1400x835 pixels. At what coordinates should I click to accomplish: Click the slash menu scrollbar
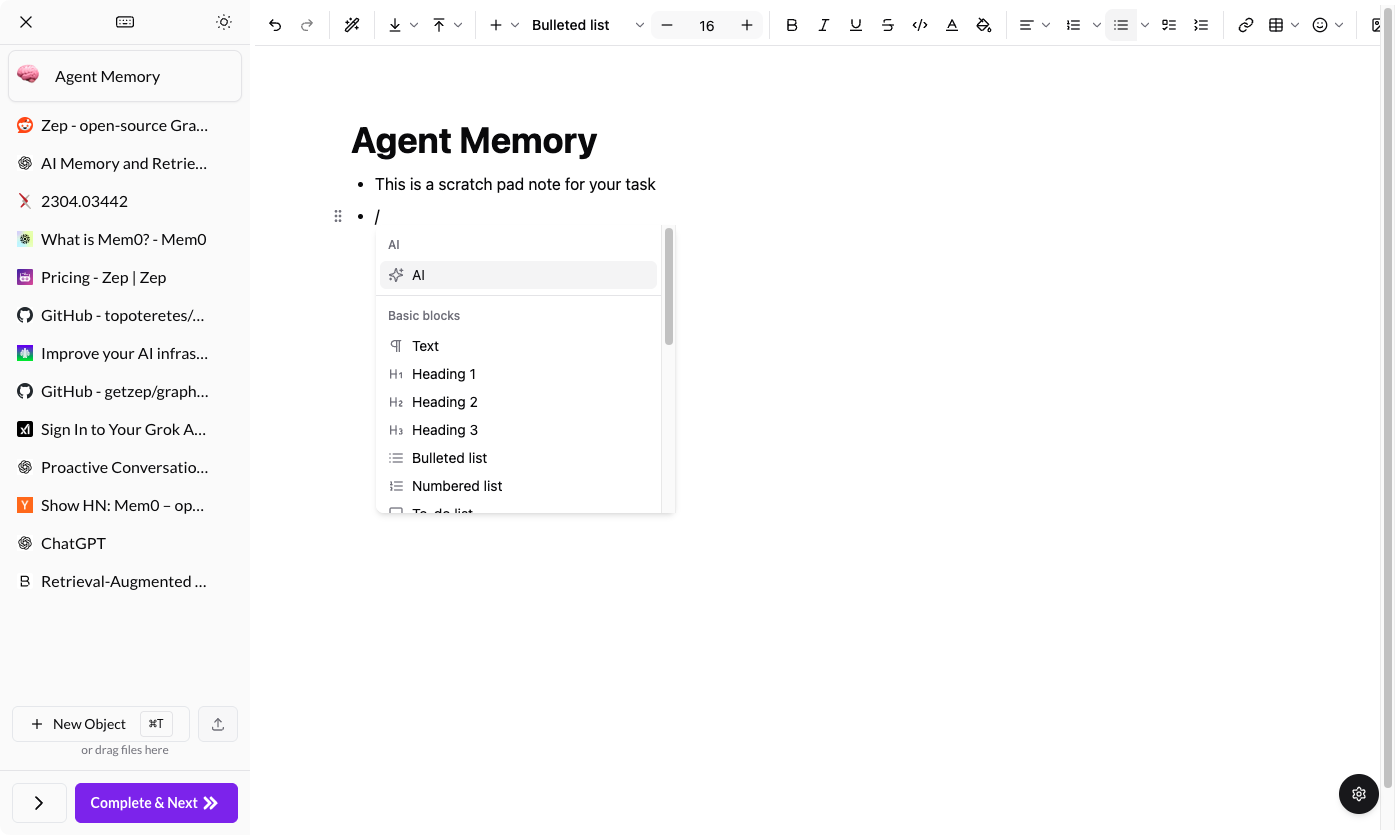(669, 286)
